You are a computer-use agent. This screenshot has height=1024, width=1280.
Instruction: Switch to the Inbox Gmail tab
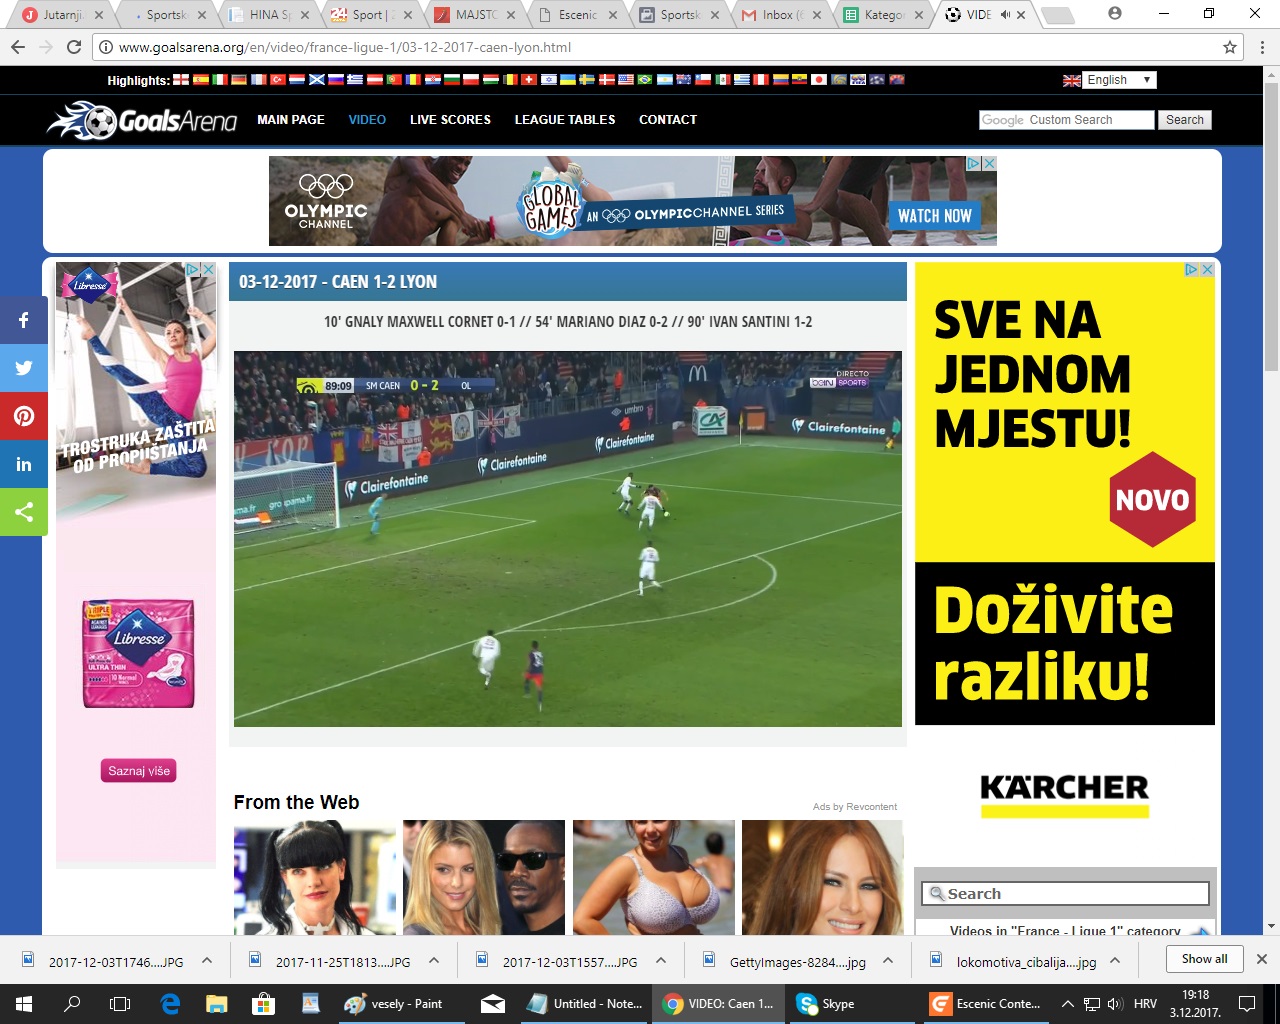(776, 15)
